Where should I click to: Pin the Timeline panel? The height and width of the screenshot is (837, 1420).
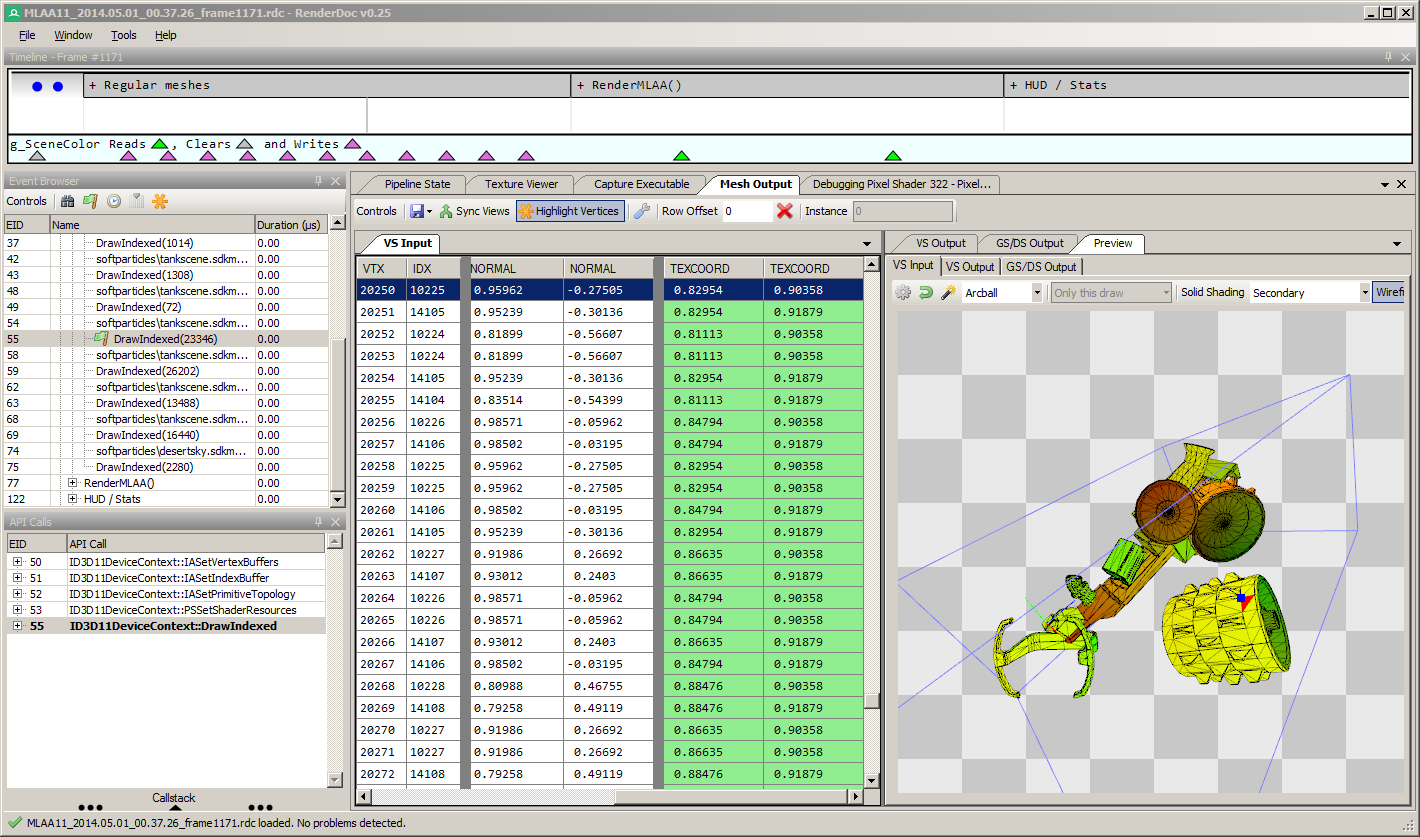(1389, 57)
